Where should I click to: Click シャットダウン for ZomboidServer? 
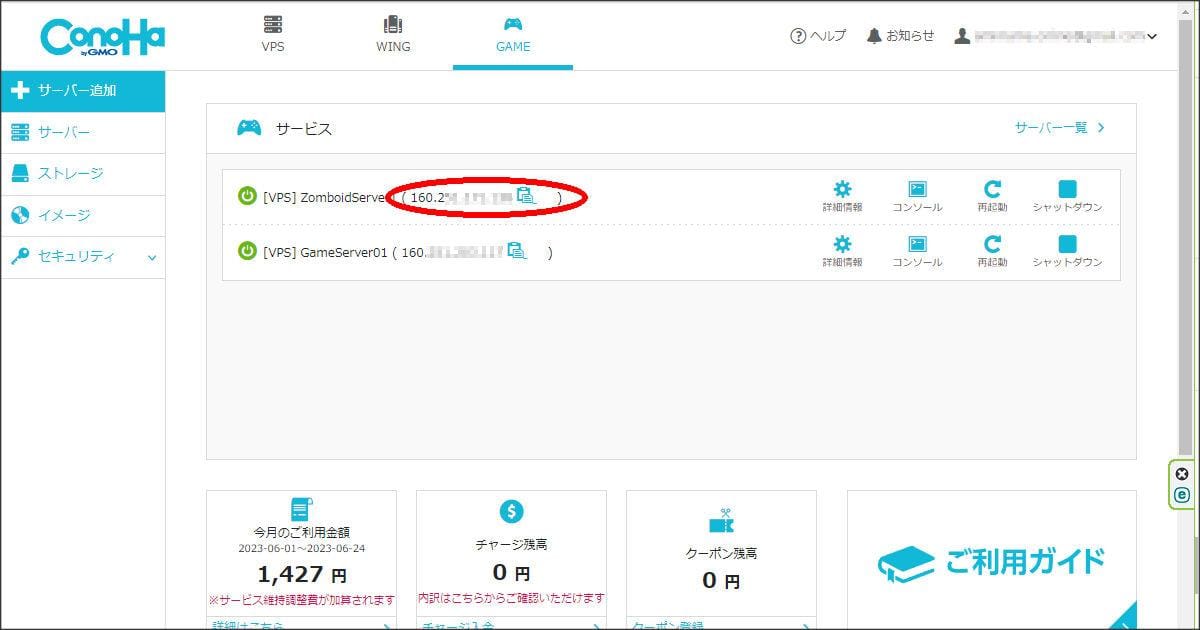(1067, 197)
